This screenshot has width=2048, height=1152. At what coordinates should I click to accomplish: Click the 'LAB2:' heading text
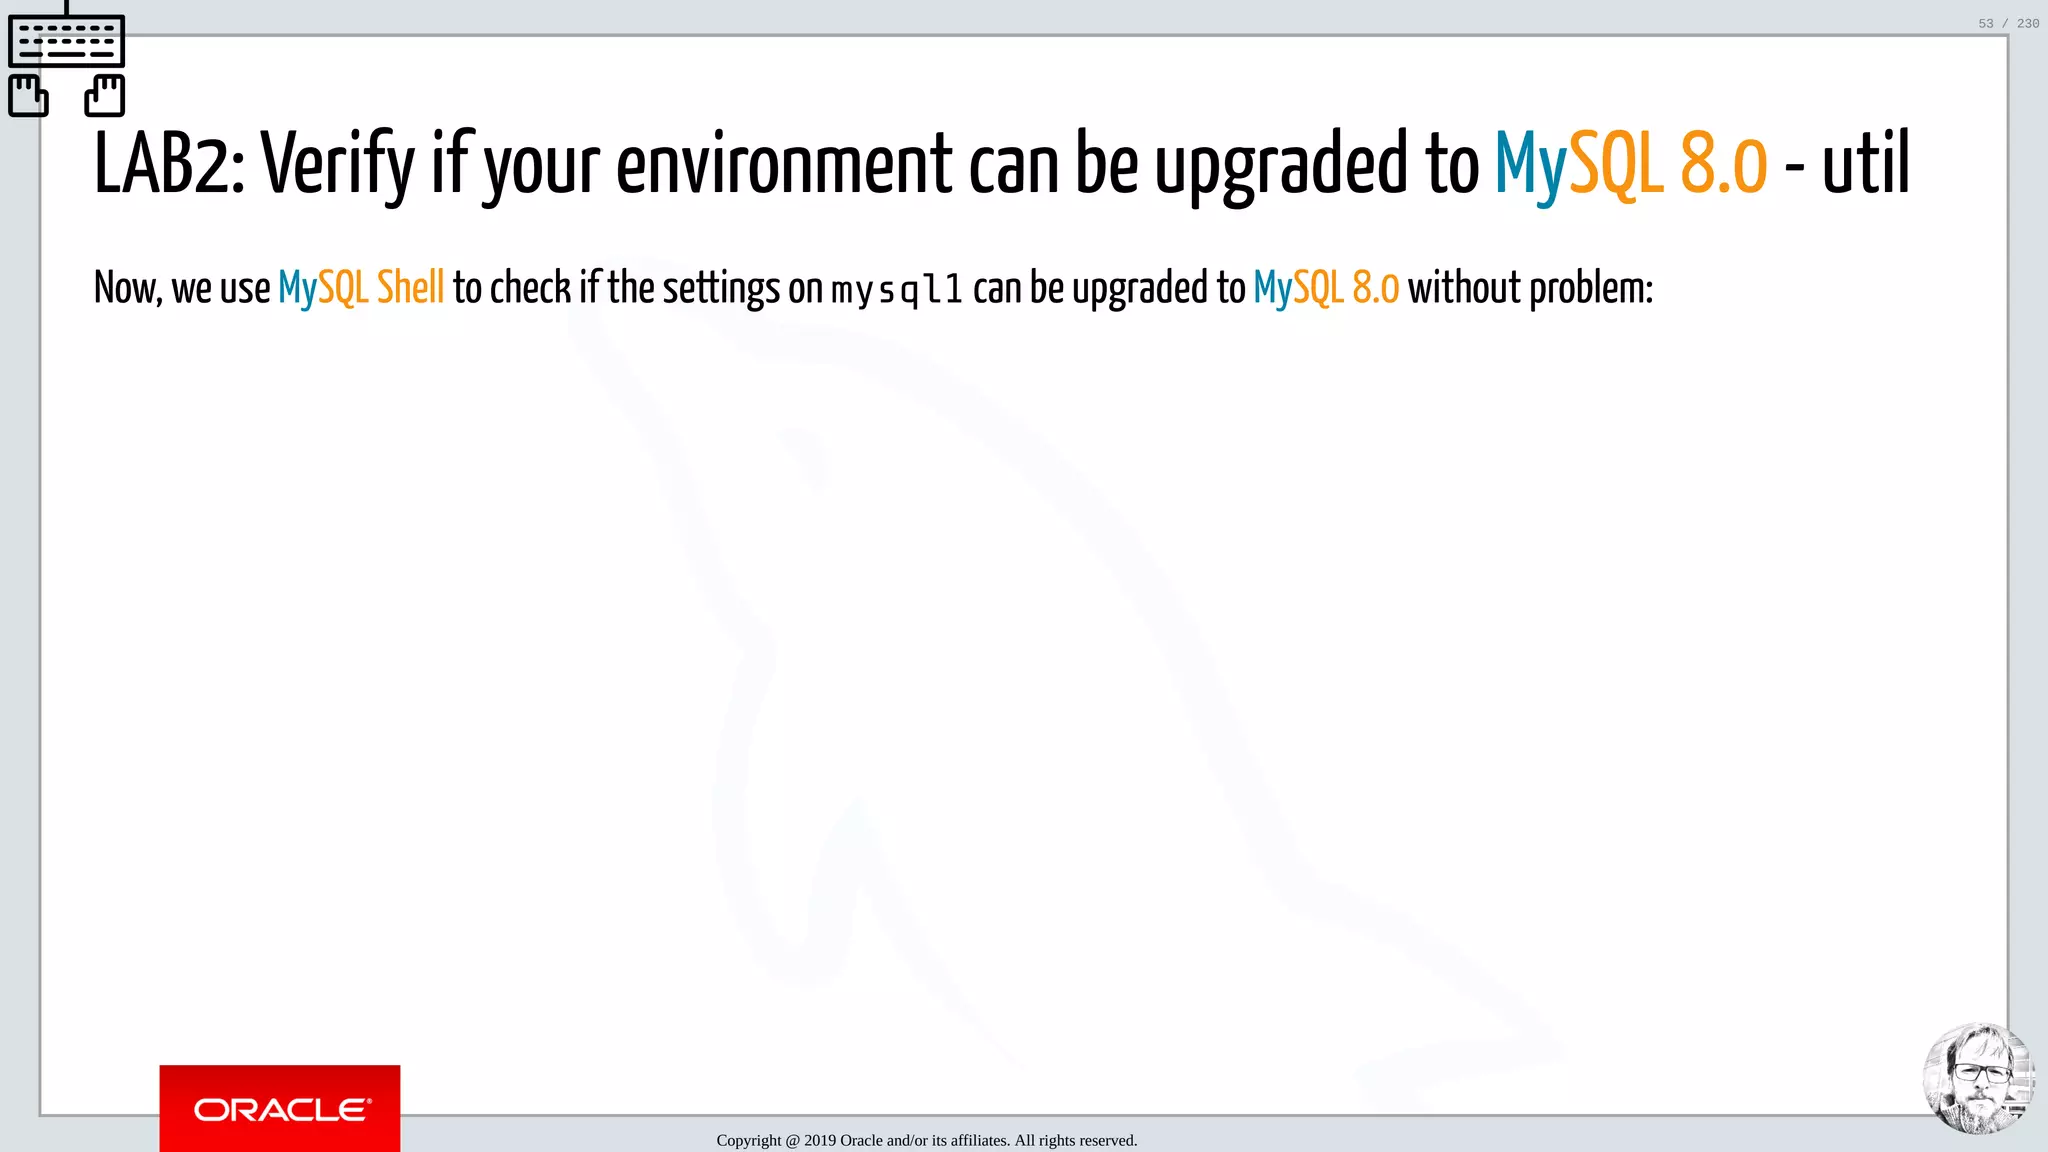point(169,164)
